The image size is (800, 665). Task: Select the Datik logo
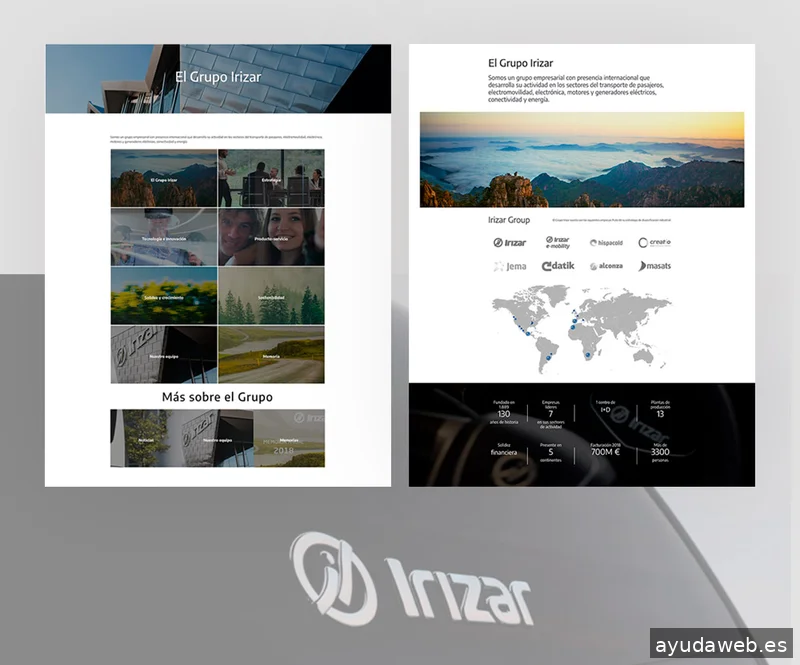pyautogui.click(x=558, y=266)
